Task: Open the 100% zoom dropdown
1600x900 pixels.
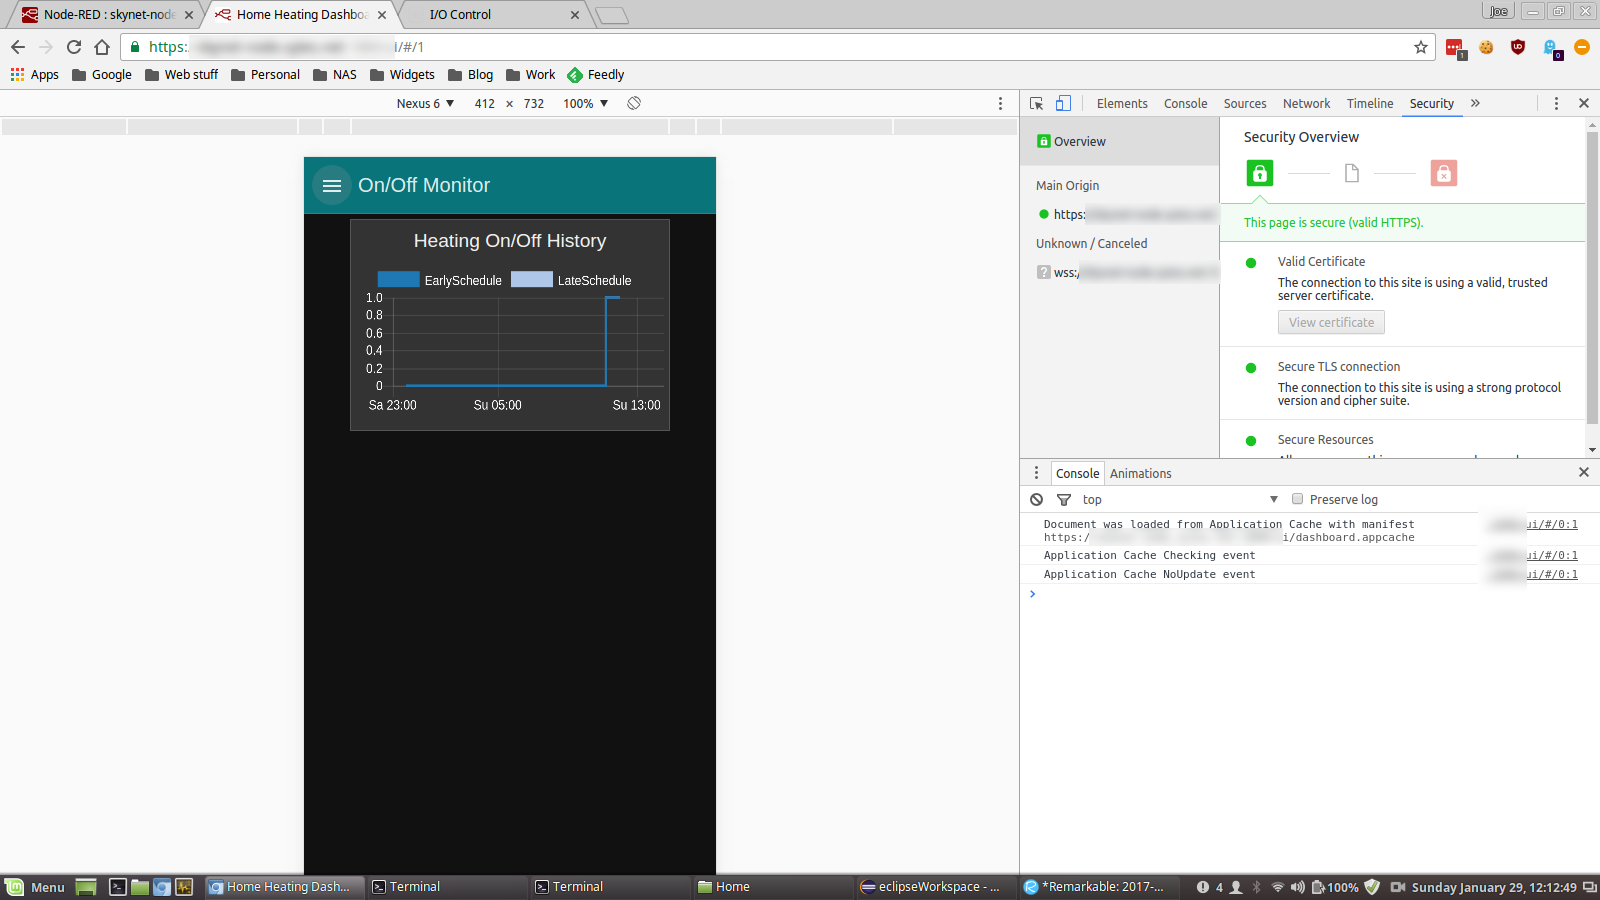Action: [x=585, y=104]
